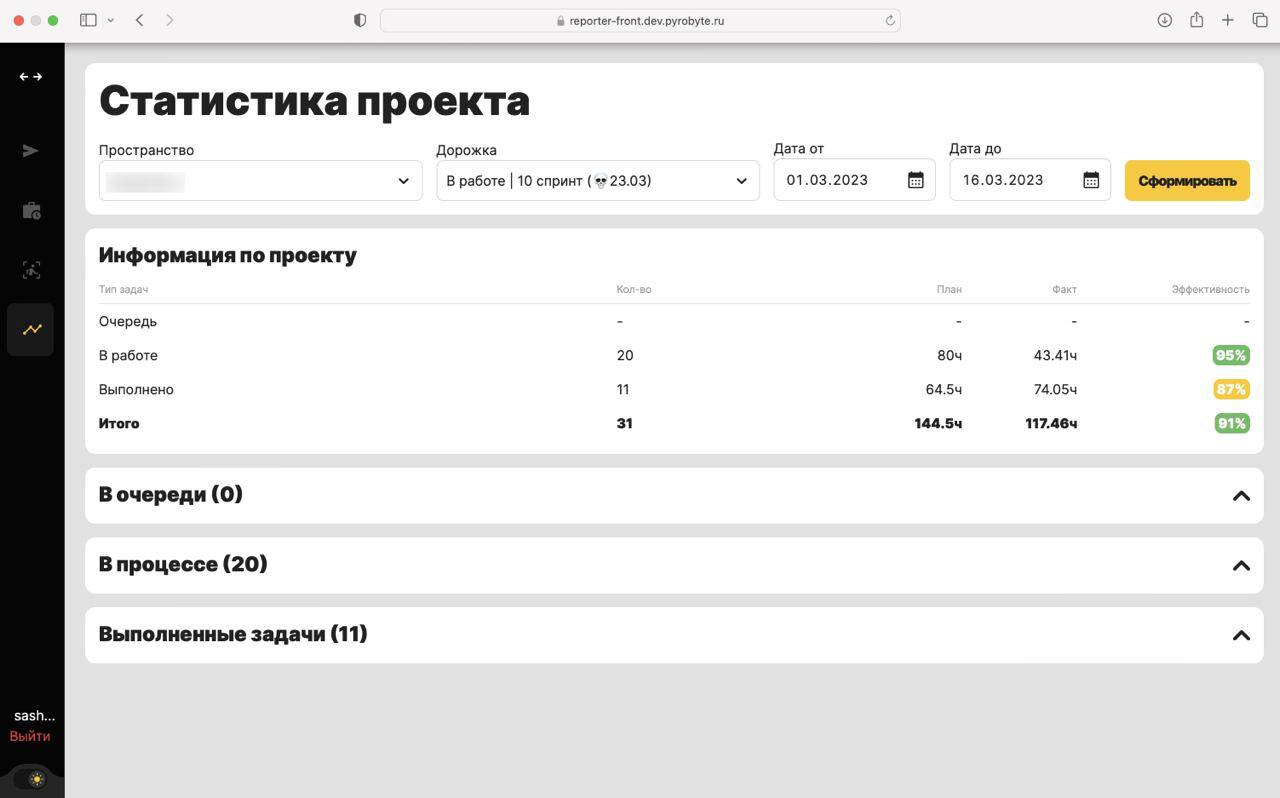1280x798 pixels.
Task: Open the calendar picker next to "Дата до"
Action: pos(1091,180)
